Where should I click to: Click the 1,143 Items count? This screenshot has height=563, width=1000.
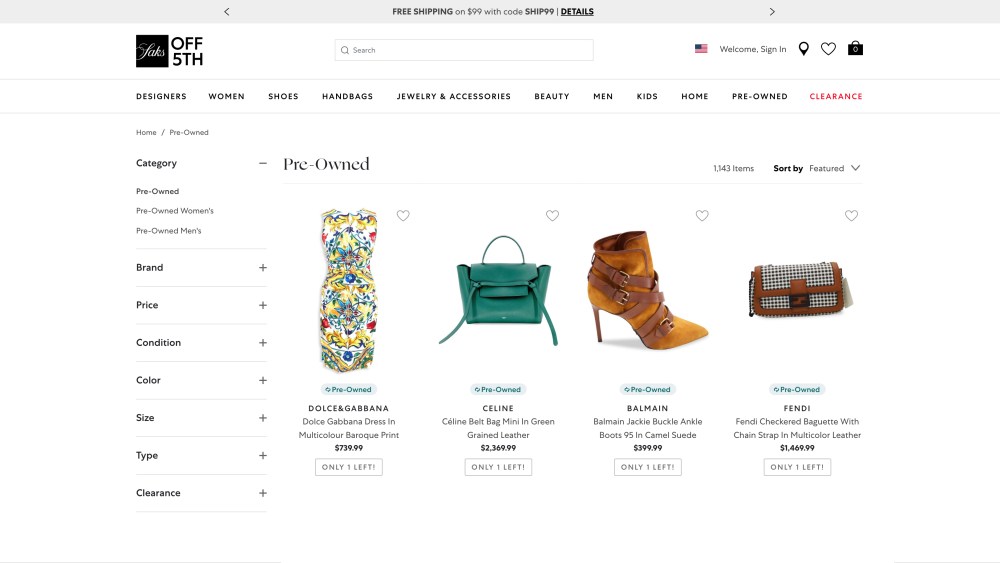733,169
